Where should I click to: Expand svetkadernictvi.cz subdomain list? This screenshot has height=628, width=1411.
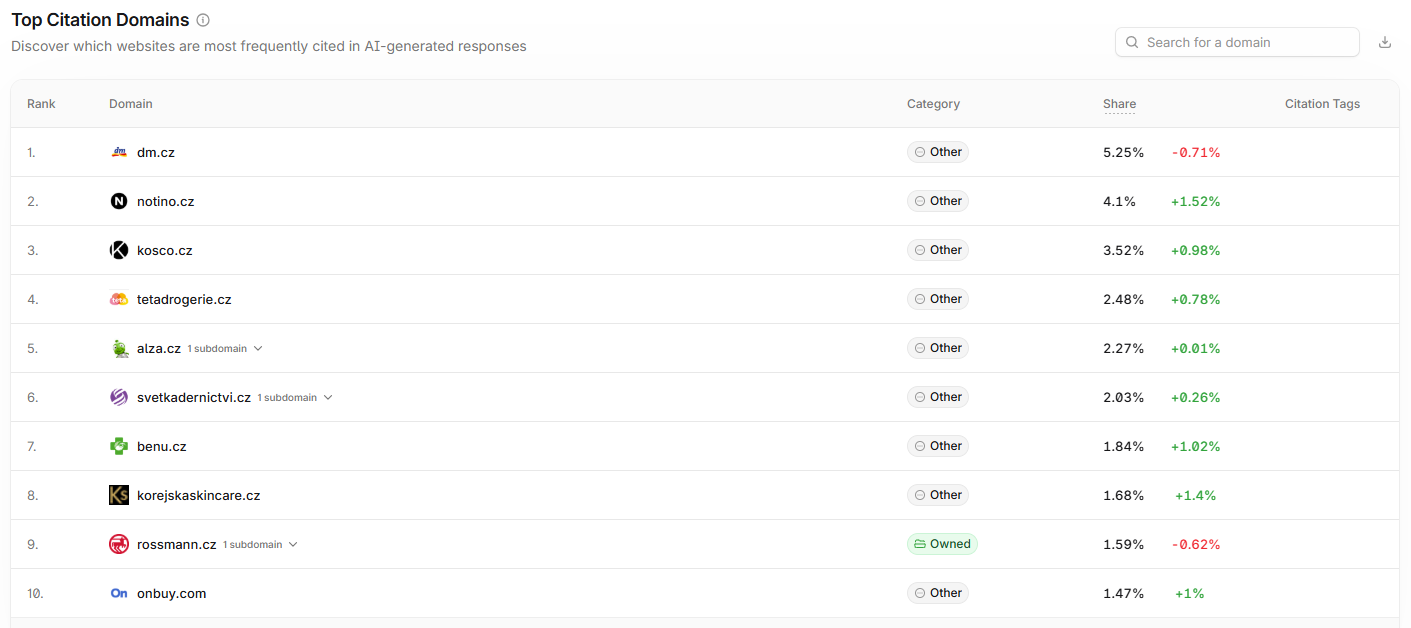point(328,398)
